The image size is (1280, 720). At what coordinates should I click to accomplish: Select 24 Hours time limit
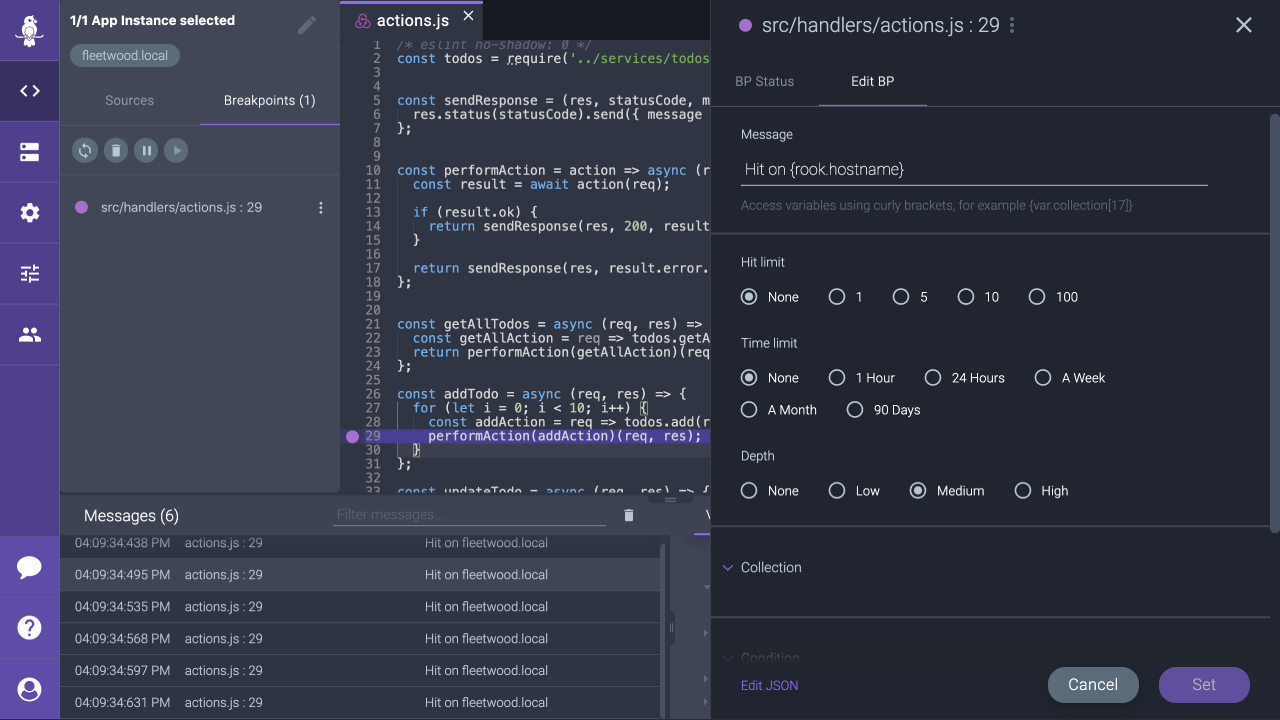[x=933, y=378]
